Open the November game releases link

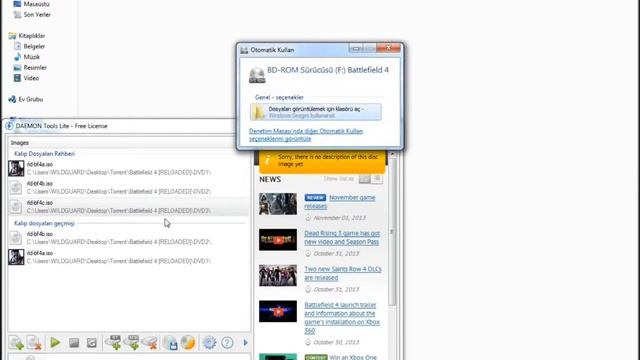(x=340, y=202)
